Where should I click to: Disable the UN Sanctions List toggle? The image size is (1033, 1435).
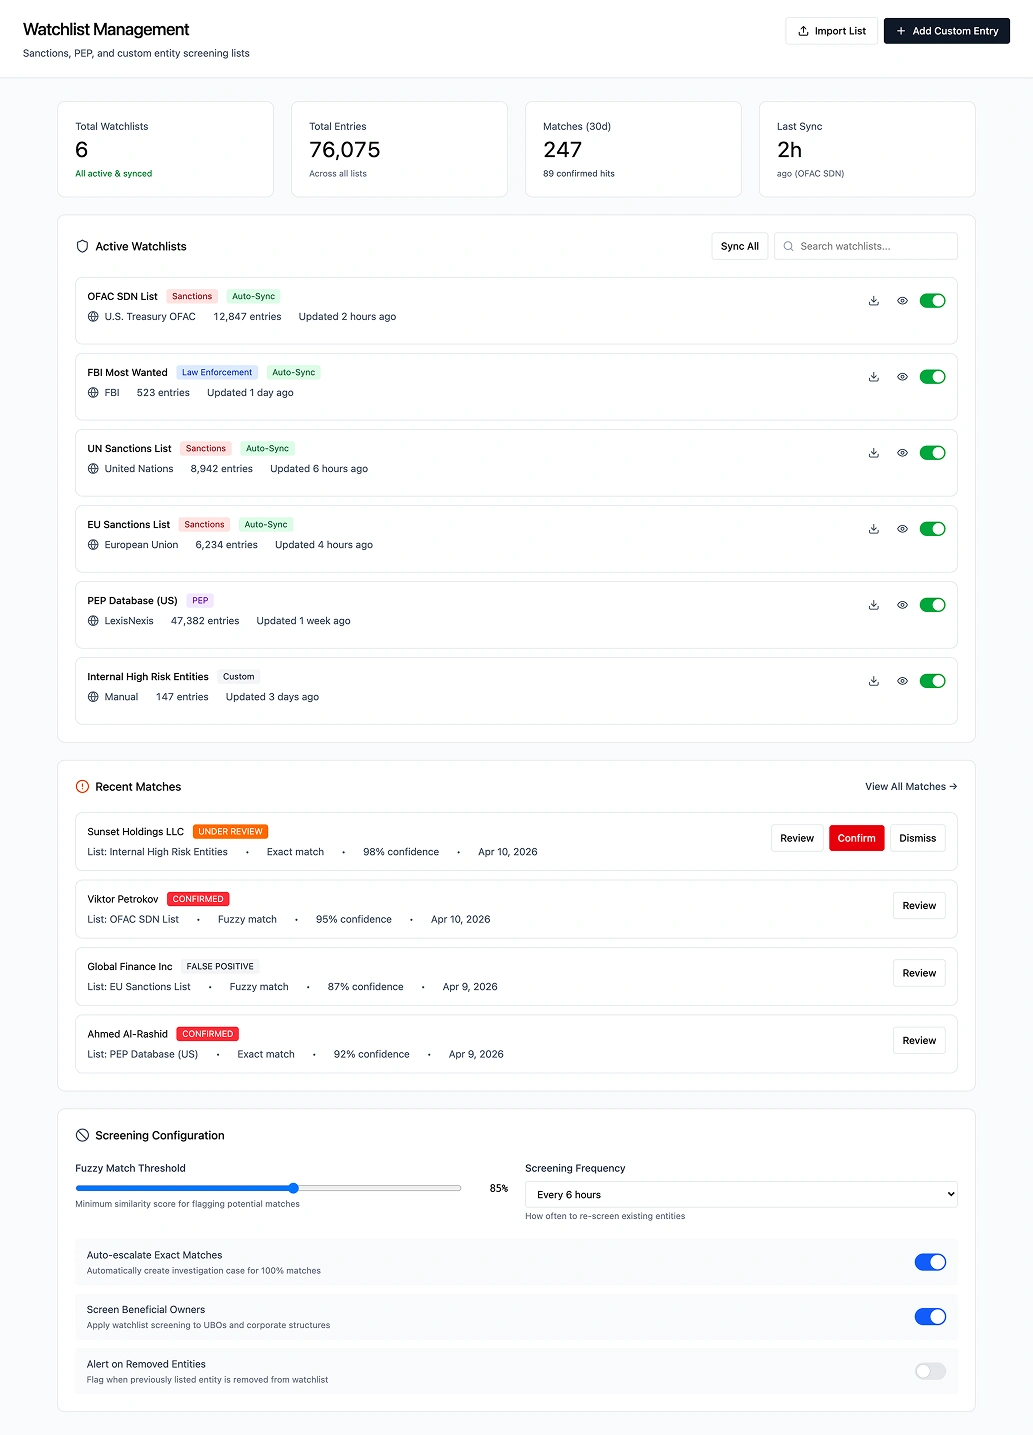(x=932, y=452)
